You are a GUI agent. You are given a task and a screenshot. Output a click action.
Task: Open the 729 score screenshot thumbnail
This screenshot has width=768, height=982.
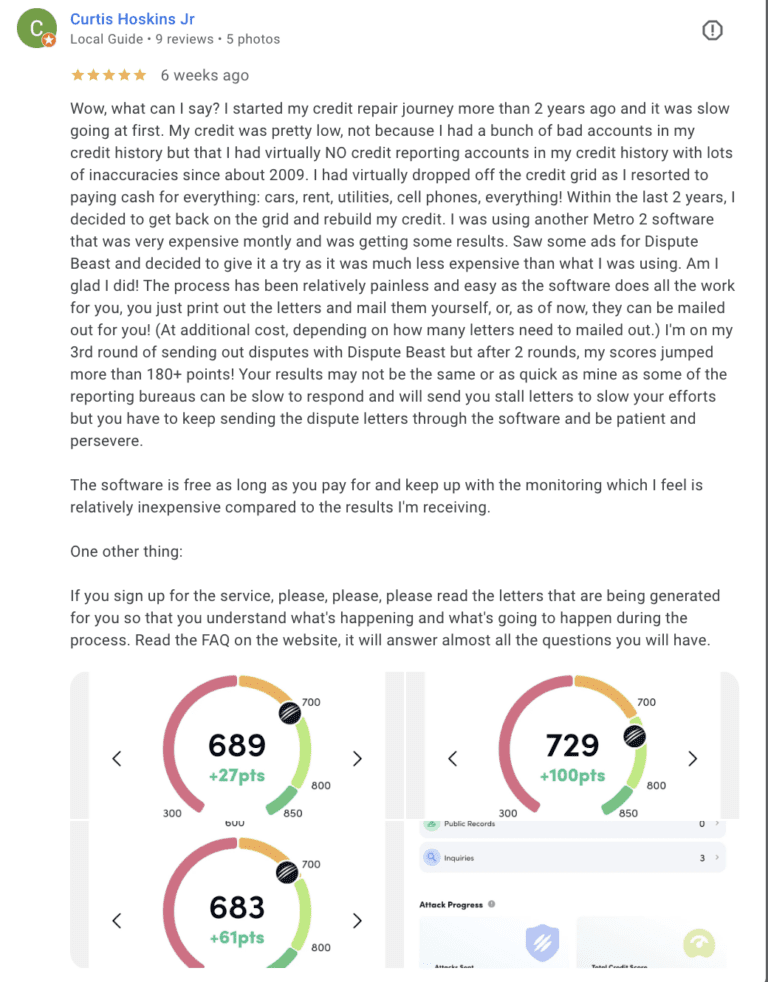tap(572, 745)
